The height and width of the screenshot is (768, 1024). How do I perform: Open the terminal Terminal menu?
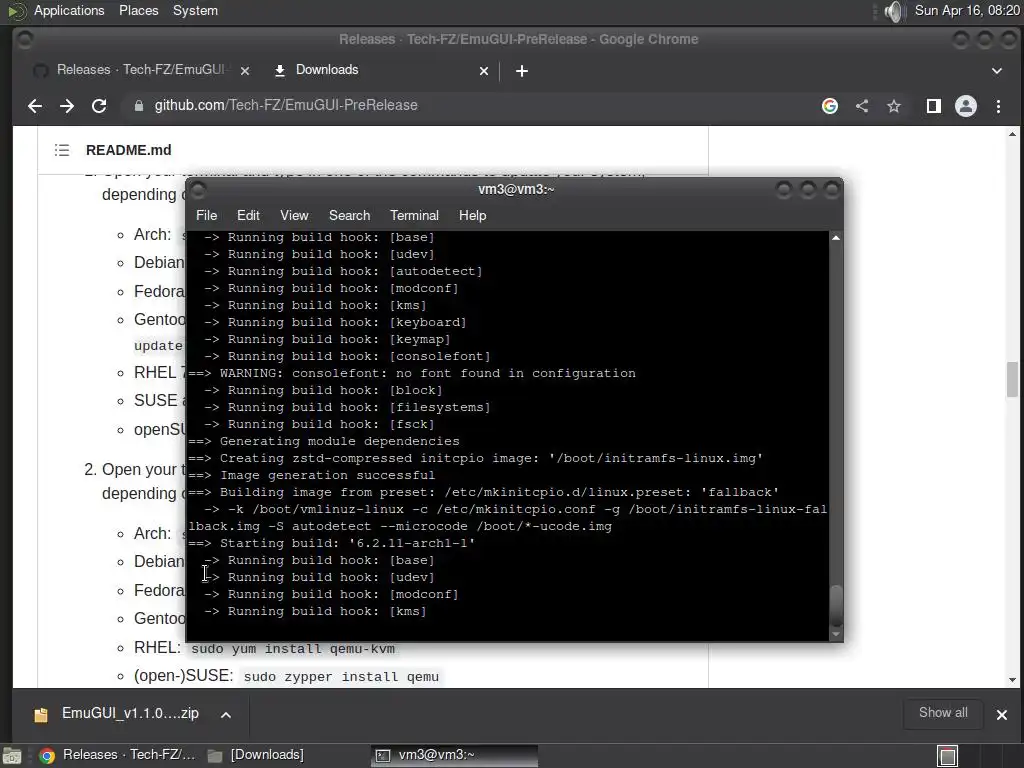[414, 216]
